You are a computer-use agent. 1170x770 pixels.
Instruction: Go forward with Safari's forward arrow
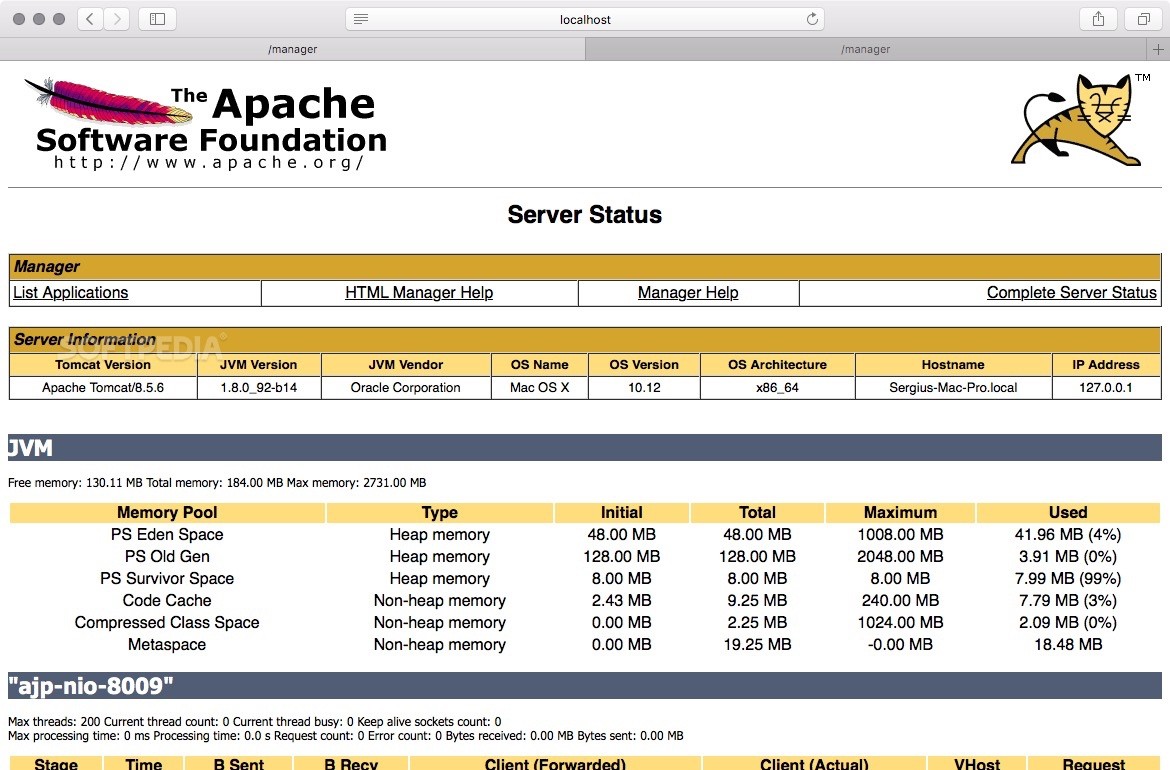click(x=117, y=19)
